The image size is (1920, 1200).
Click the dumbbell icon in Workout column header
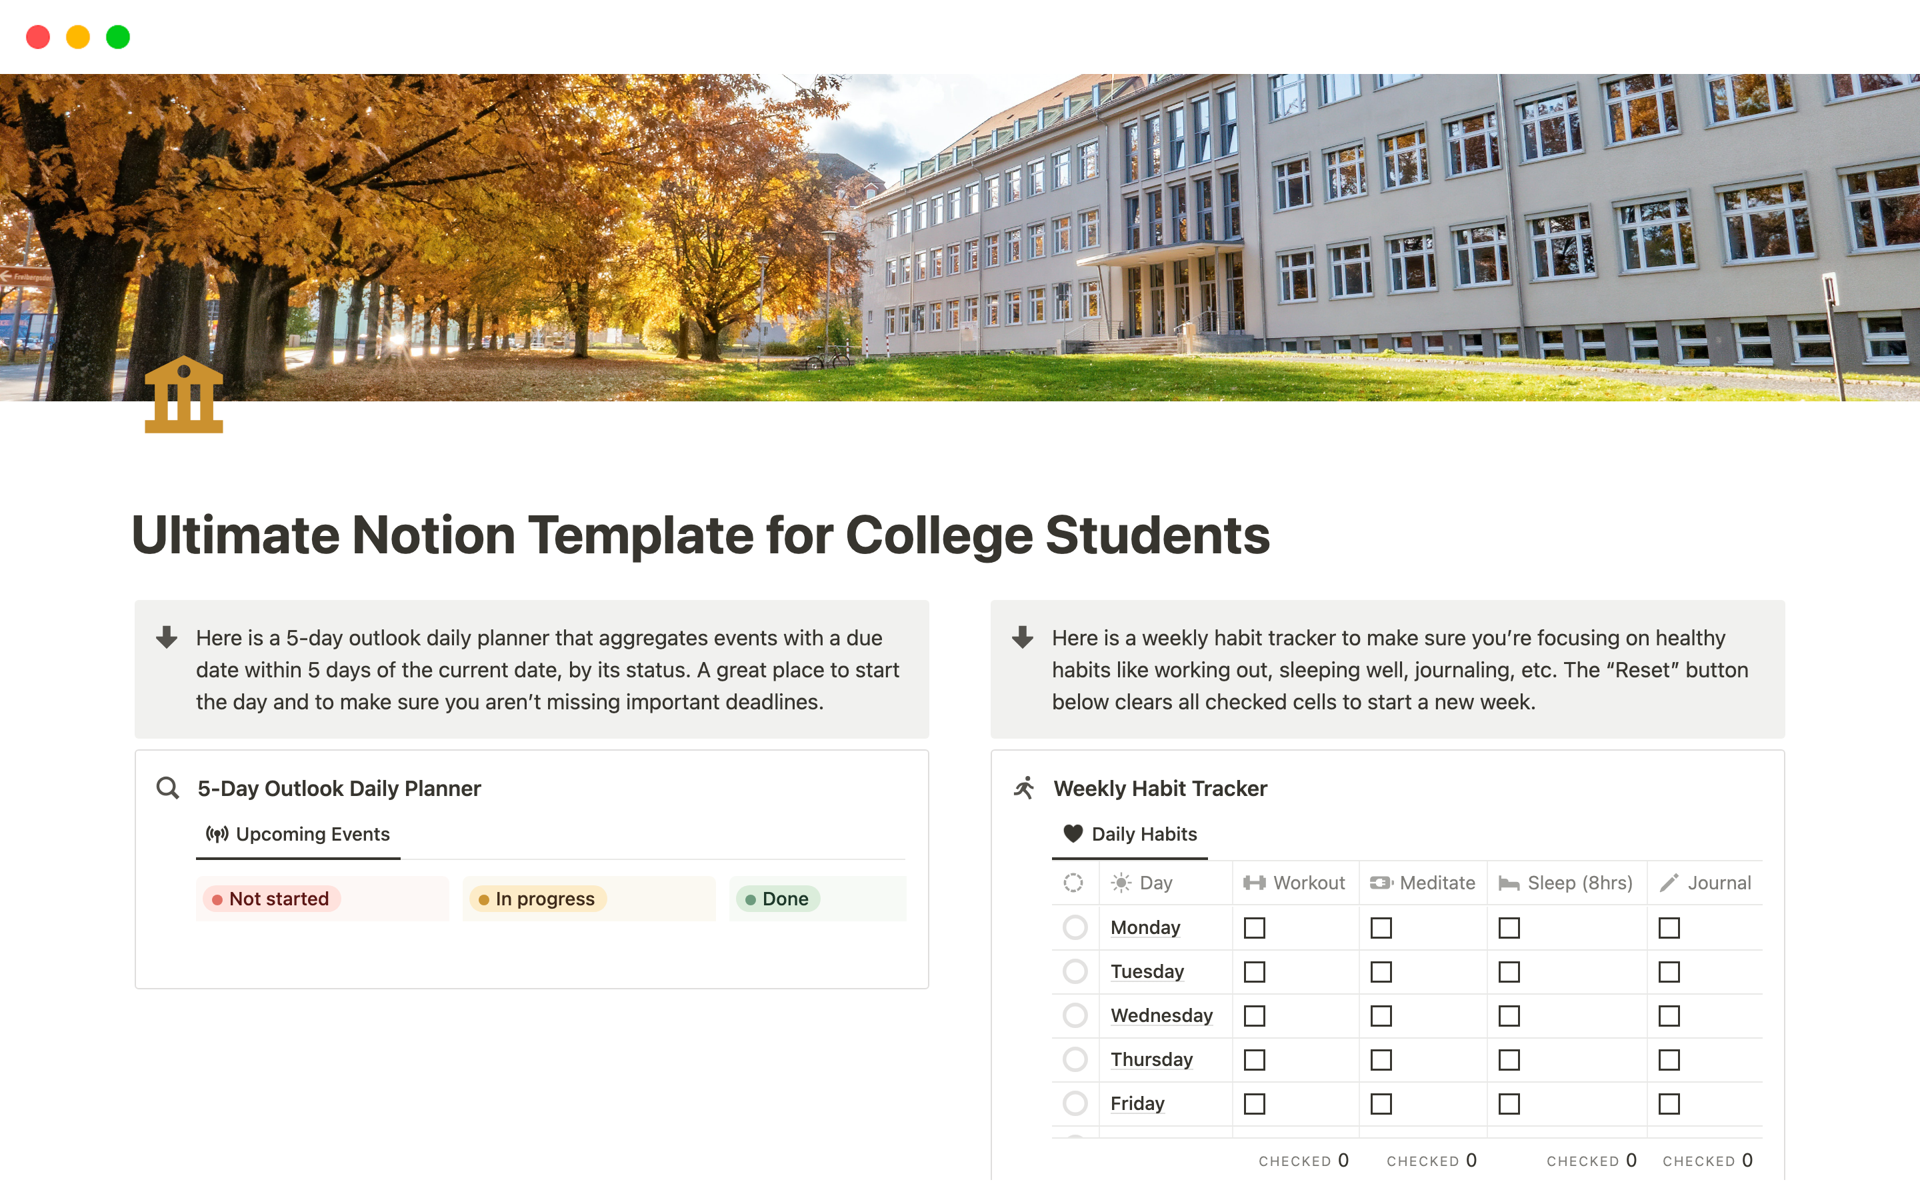coord(1254,883)
